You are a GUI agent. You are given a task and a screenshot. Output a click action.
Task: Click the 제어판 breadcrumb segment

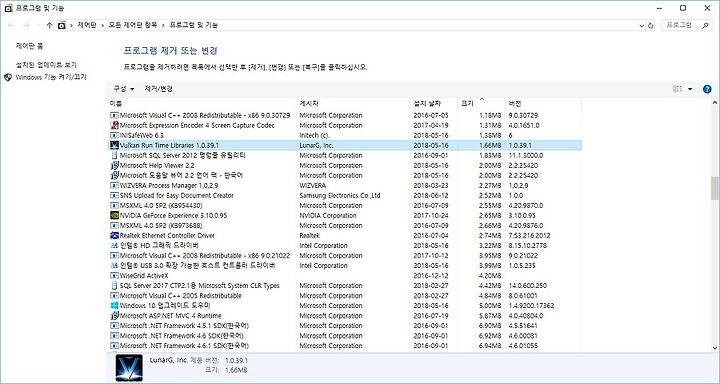click(86, 25)
